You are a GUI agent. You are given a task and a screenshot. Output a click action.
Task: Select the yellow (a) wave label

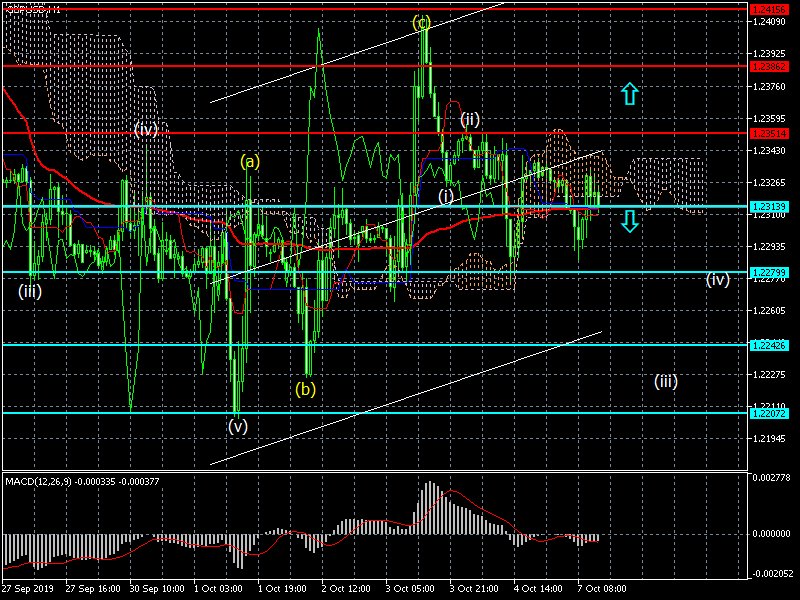250,160
